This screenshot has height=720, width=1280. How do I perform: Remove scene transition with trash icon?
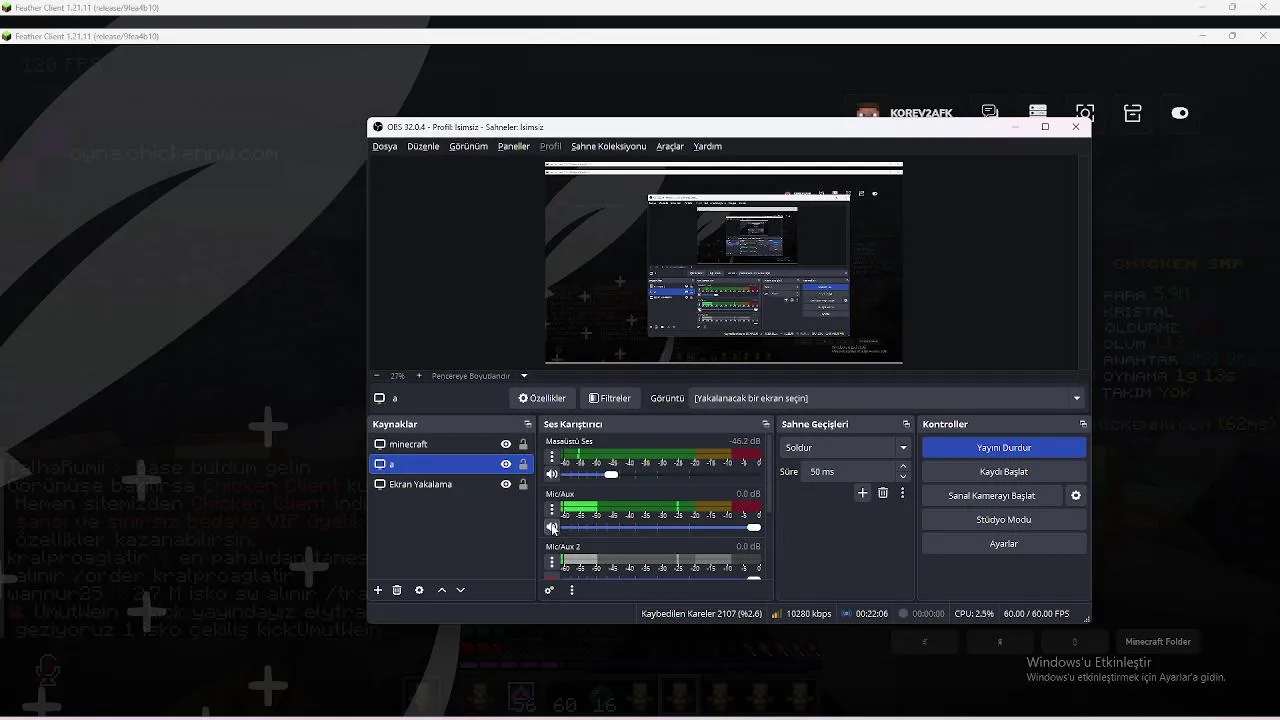click(883, 493)
